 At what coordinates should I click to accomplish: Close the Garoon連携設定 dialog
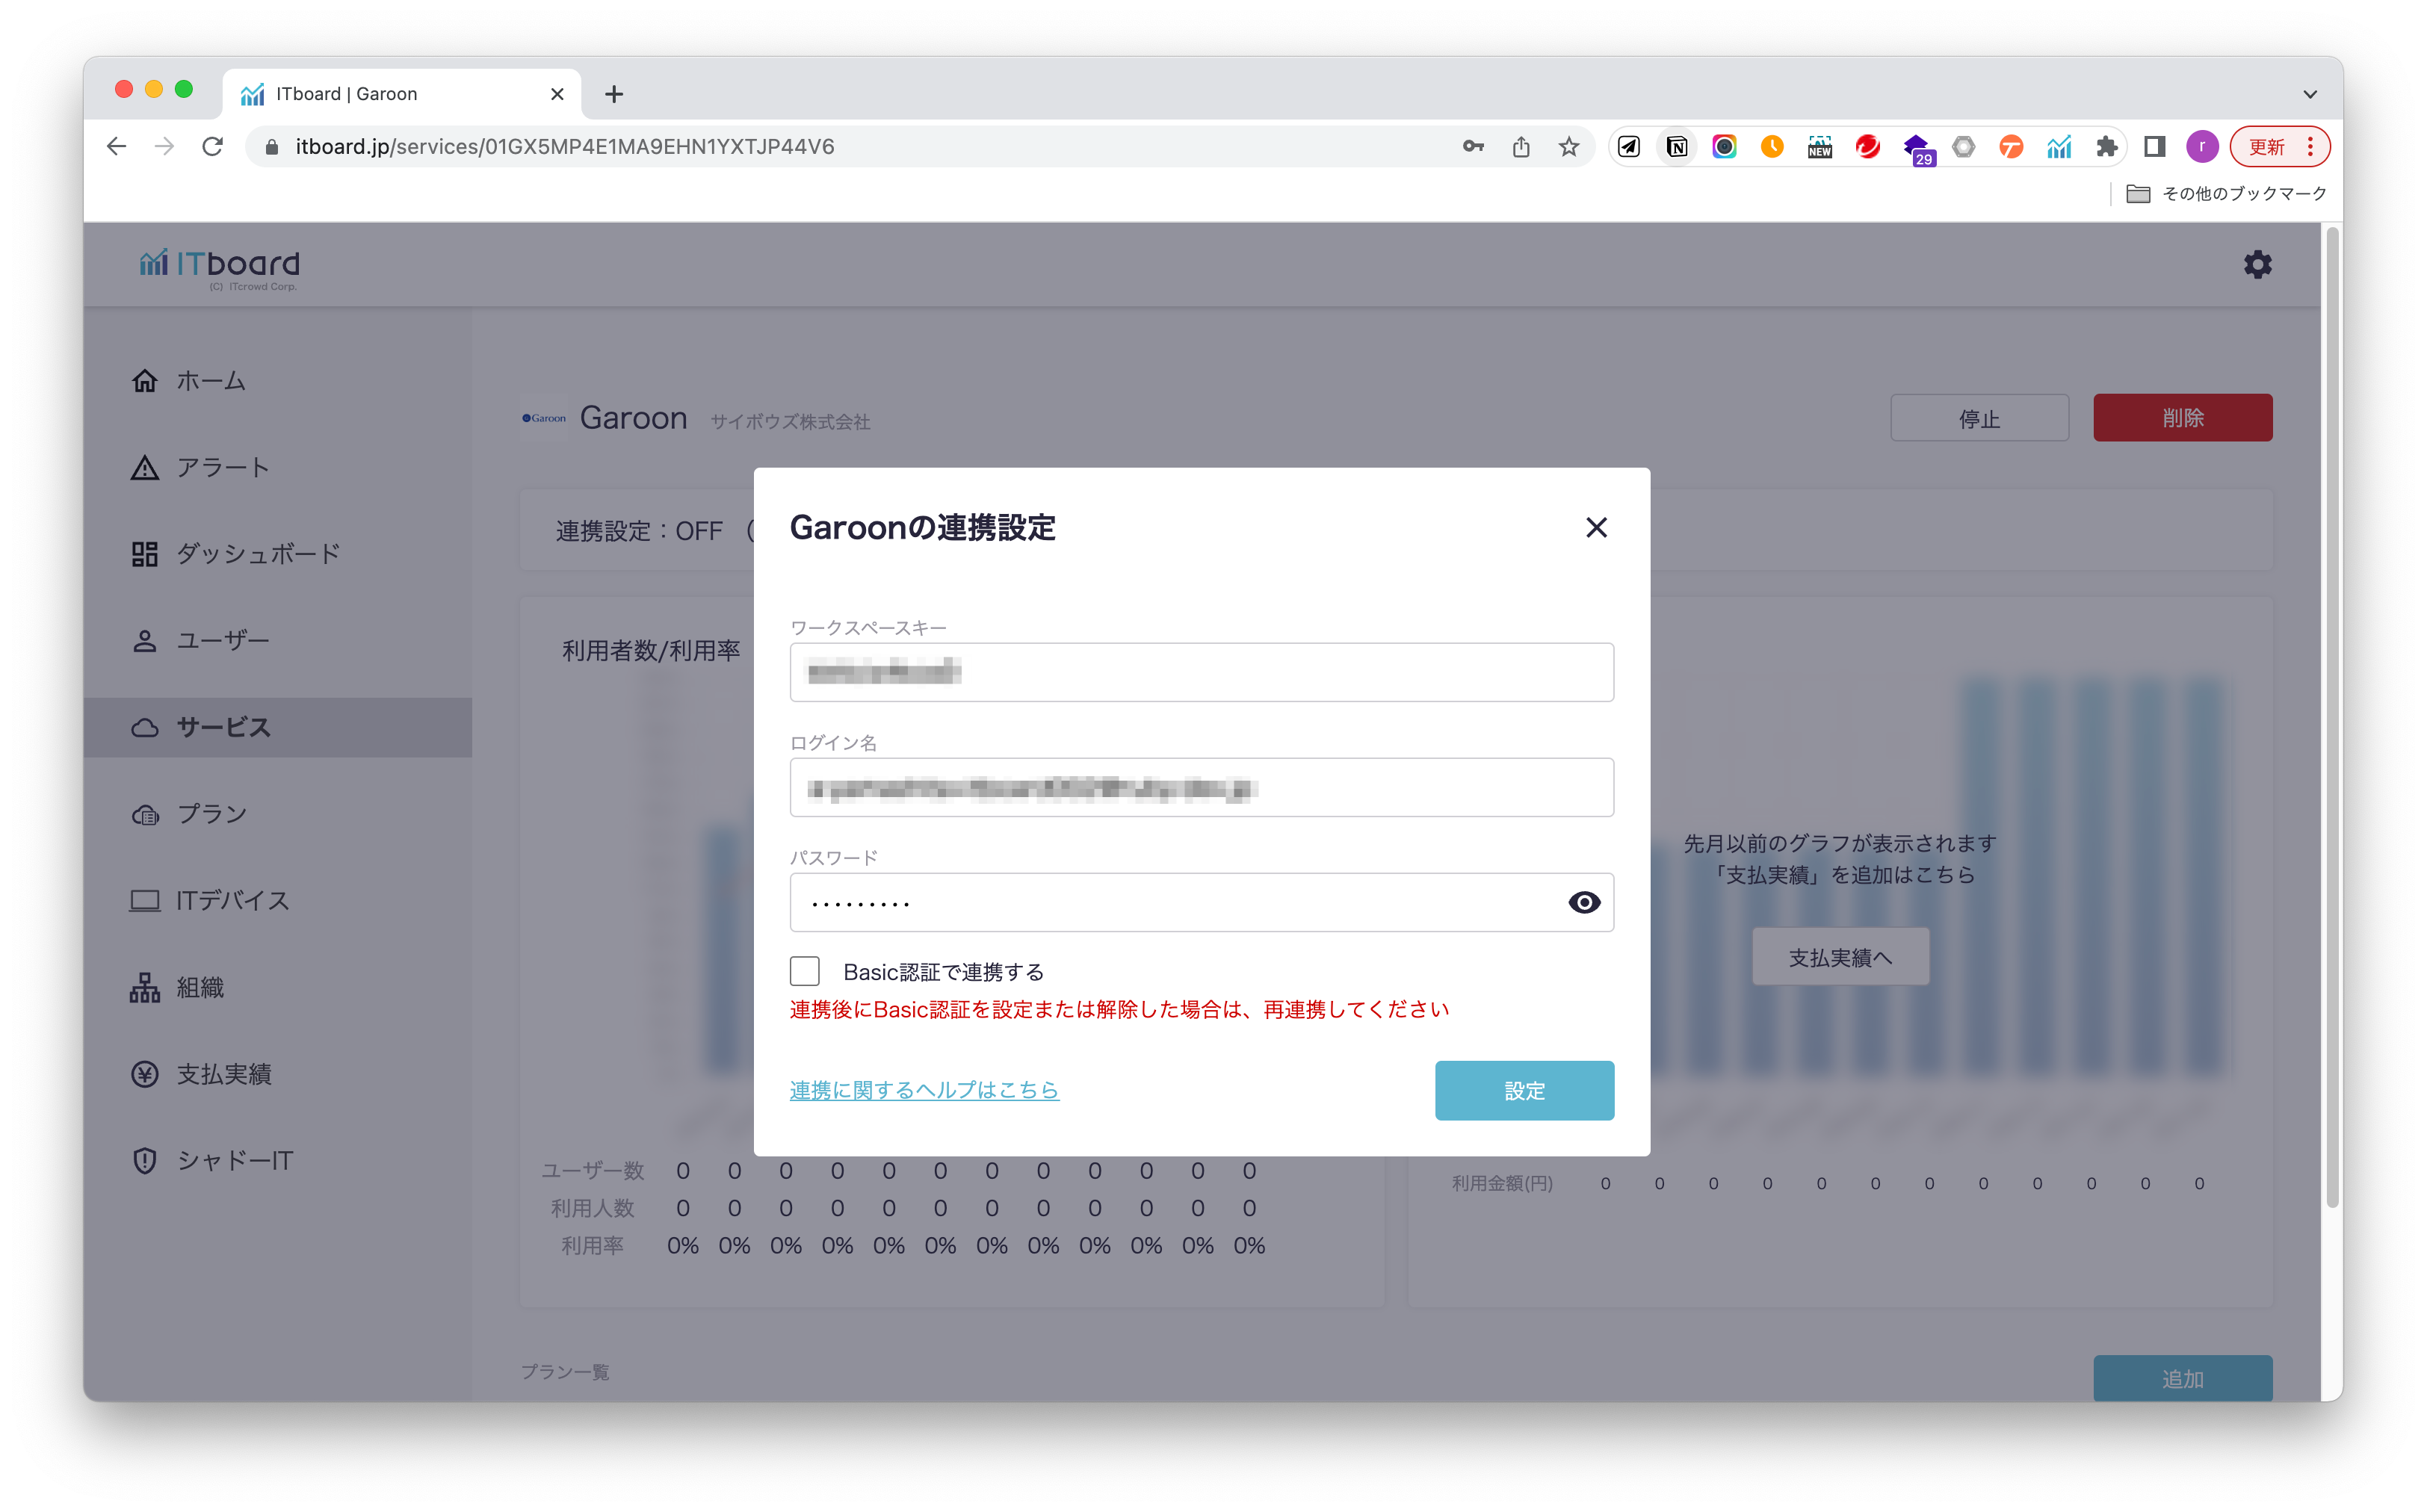pos(1596,527)
